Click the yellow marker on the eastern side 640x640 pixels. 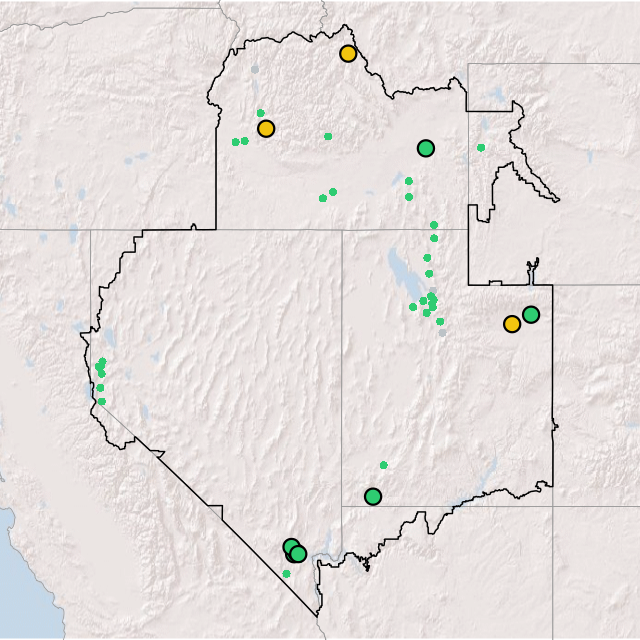point(512,324)
